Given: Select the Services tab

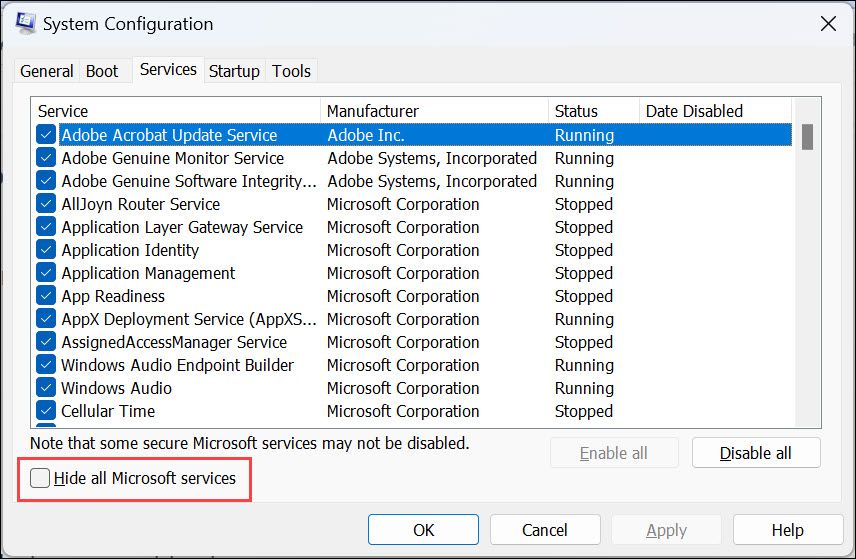Looking at the screenshot, I should (x=168, y=70).
